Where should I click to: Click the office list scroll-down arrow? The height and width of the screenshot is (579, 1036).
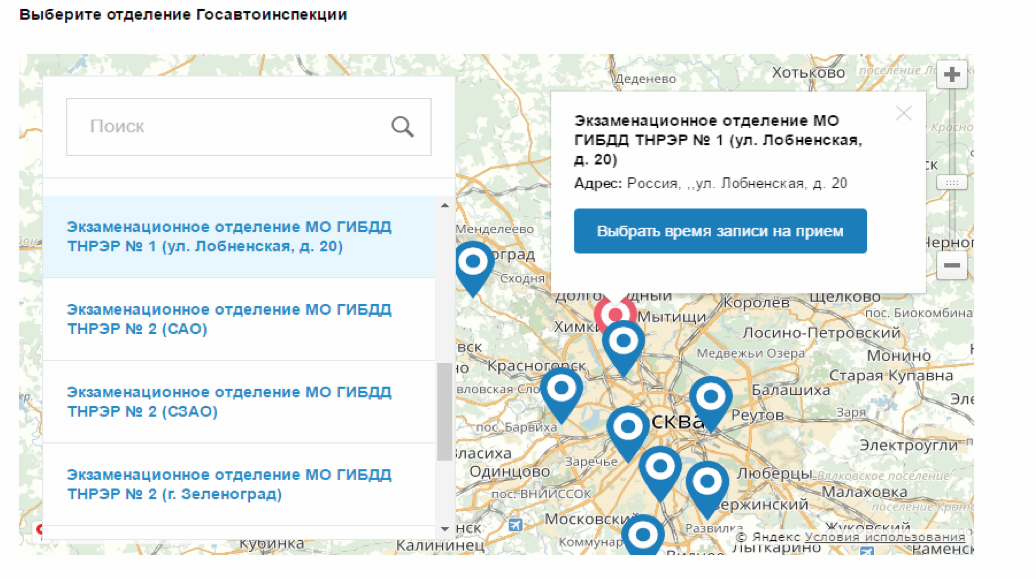click(445, 528)
